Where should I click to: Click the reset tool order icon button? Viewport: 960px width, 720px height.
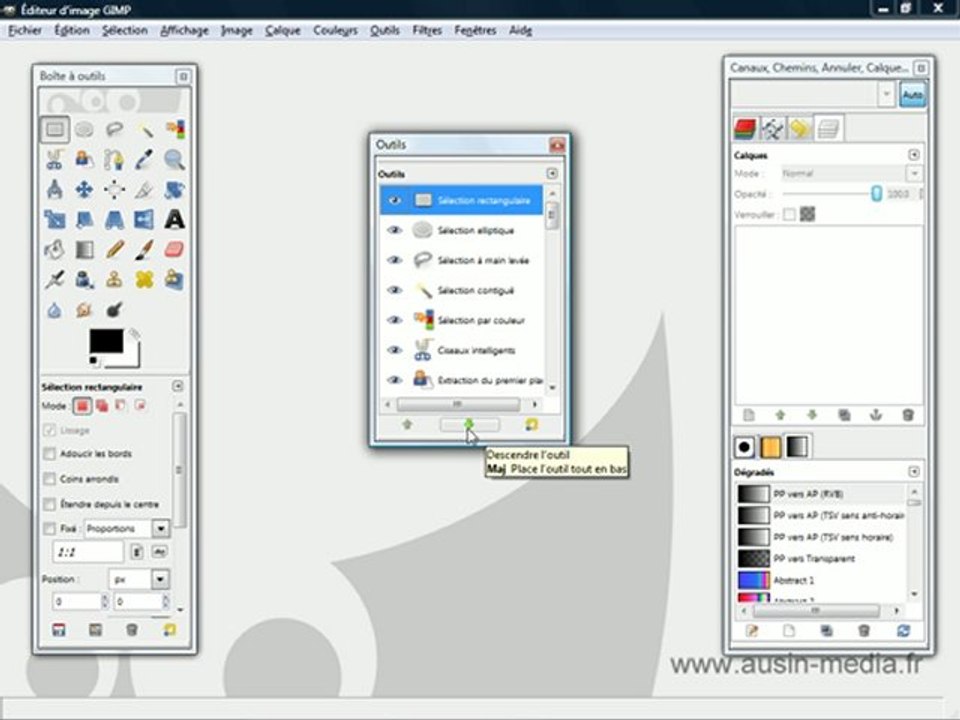coord(531,424)
